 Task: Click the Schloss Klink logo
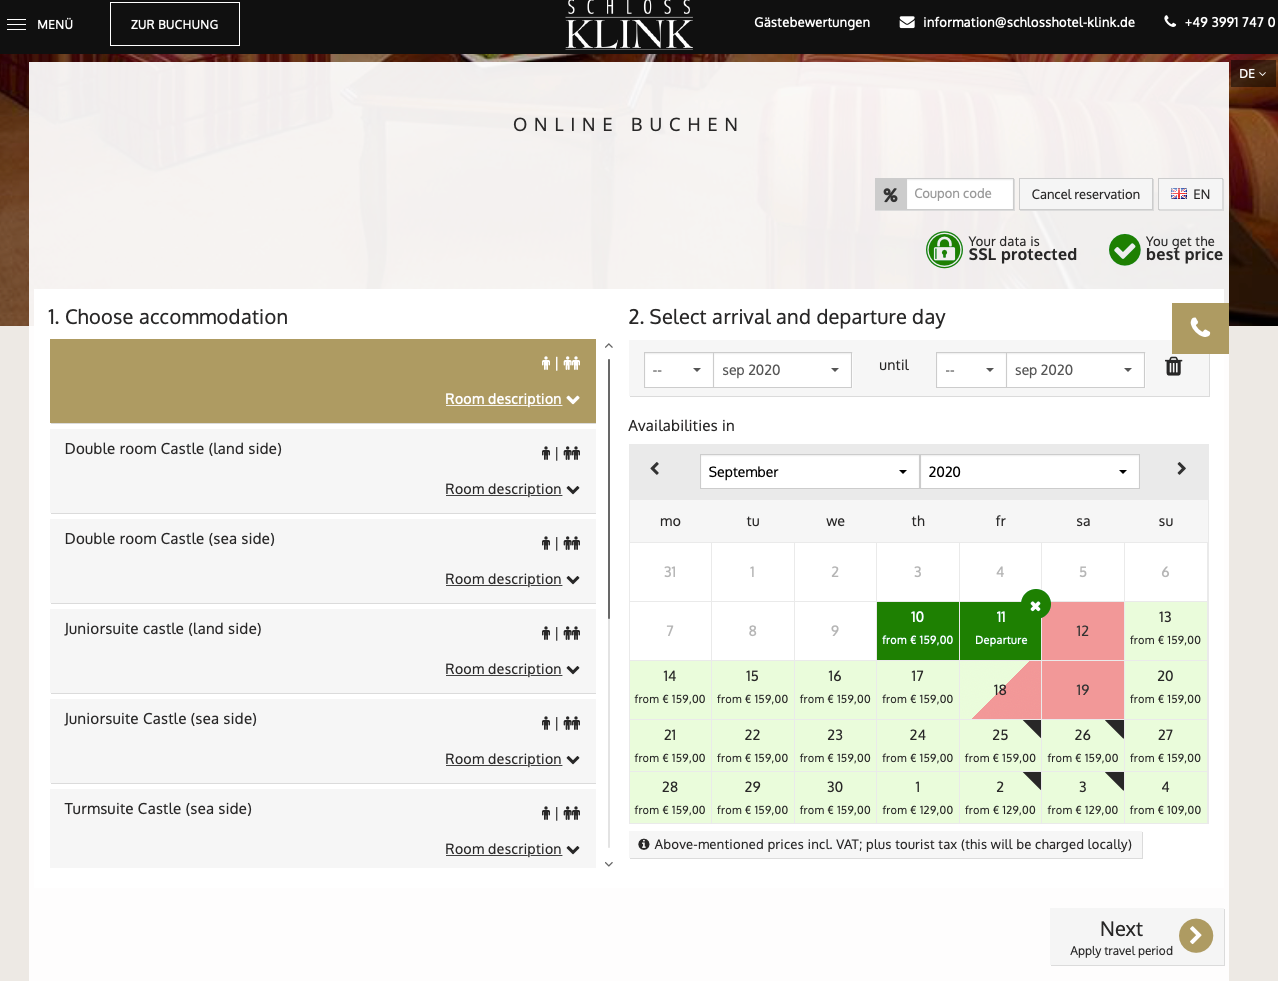coord(629,26)
